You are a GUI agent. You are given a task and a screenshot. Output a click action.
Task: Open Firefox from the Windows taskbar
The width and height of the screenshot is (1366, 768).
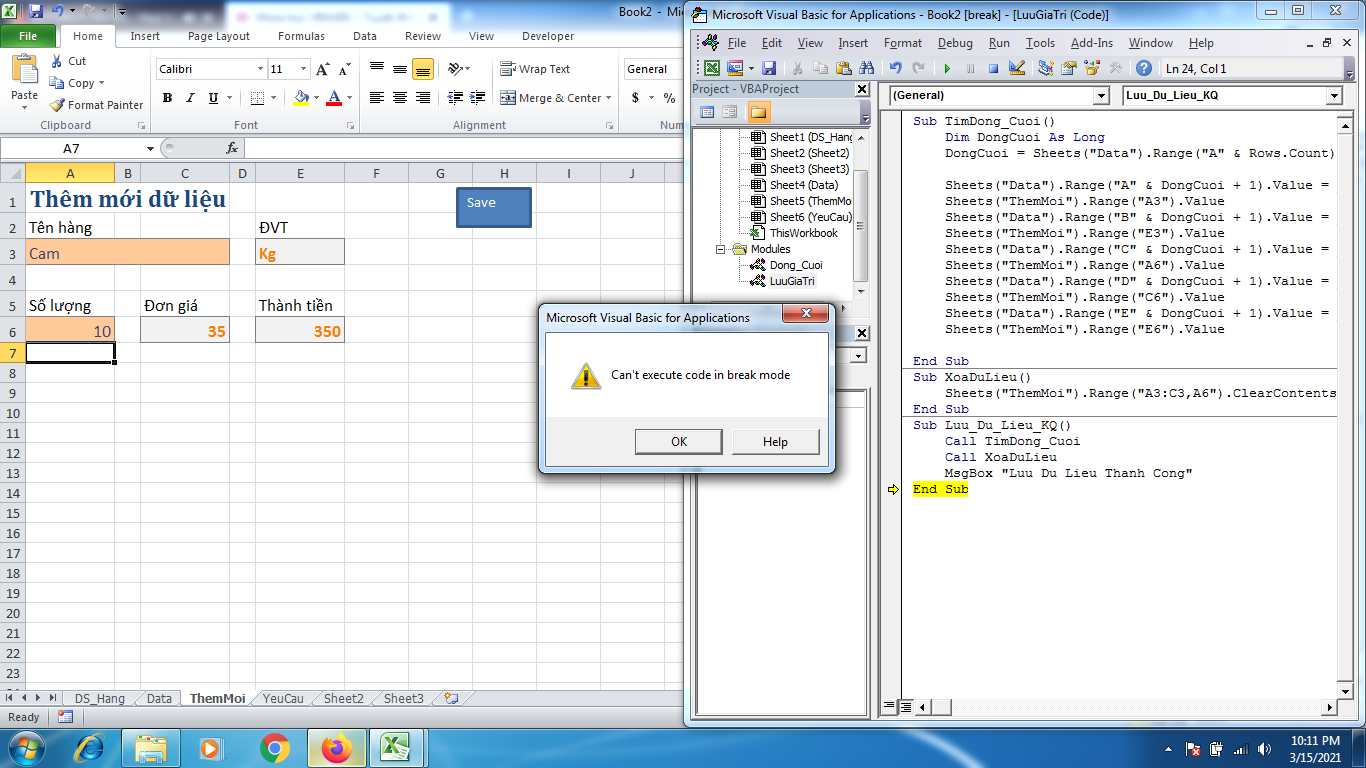point(337,748)
